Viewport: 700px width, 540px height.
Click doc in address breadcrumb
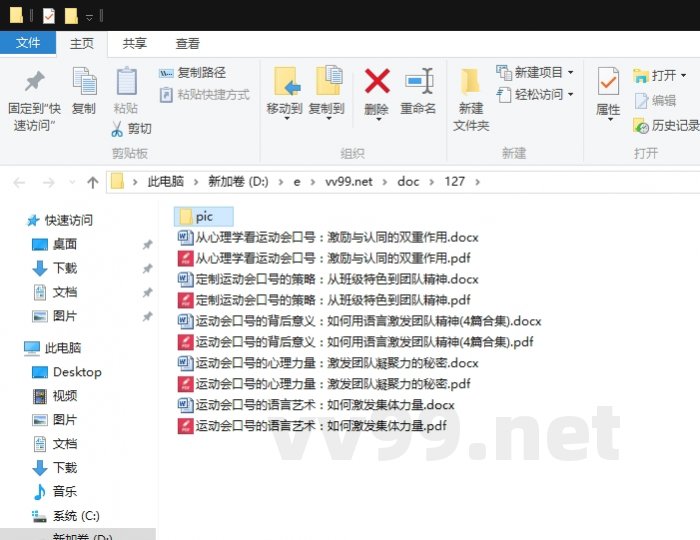pos(408,182)
